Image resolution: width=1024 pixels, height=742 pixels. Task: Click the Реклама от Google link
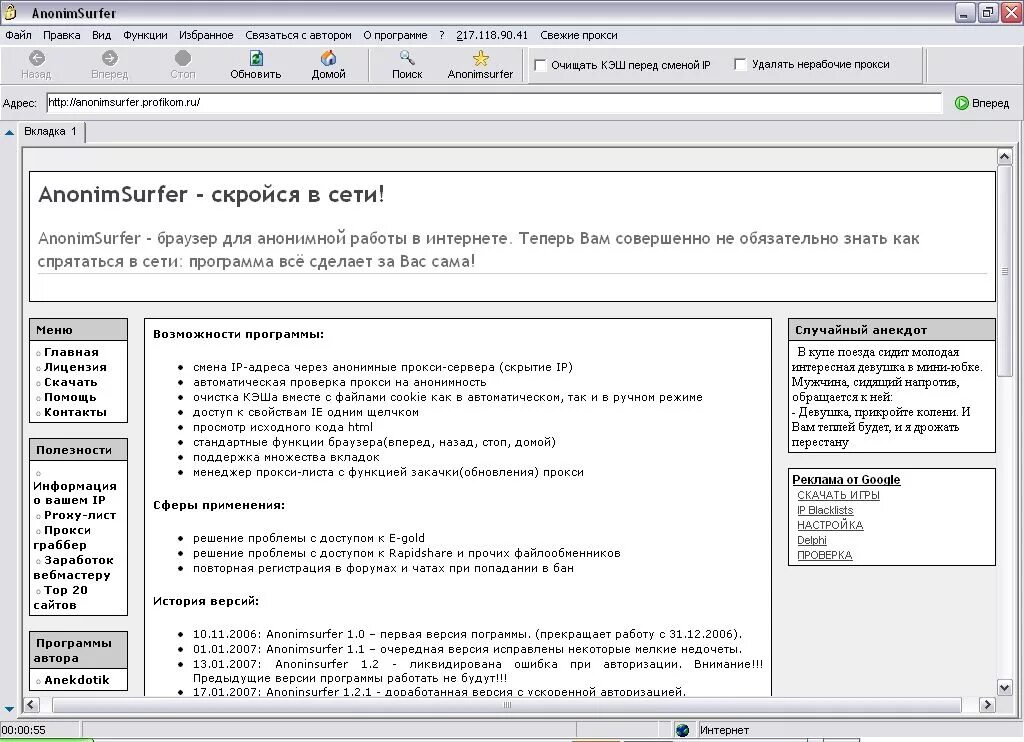click(x=846, y=479)
